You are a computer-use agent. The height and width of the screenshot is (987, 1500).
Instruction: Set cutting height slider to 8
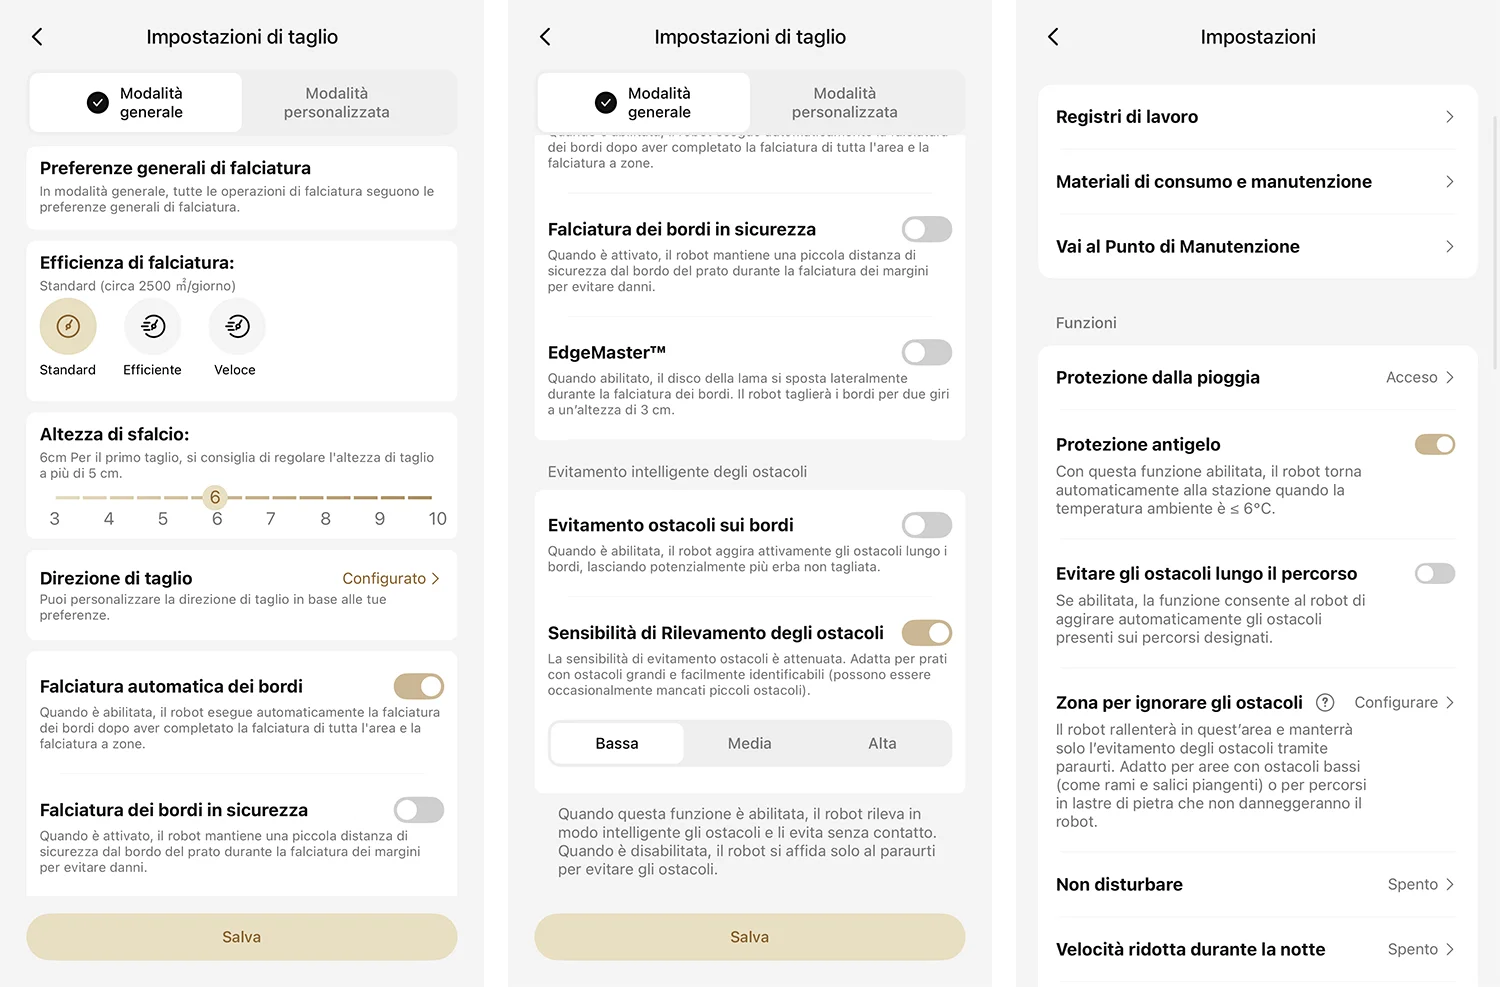pos(325,497)
